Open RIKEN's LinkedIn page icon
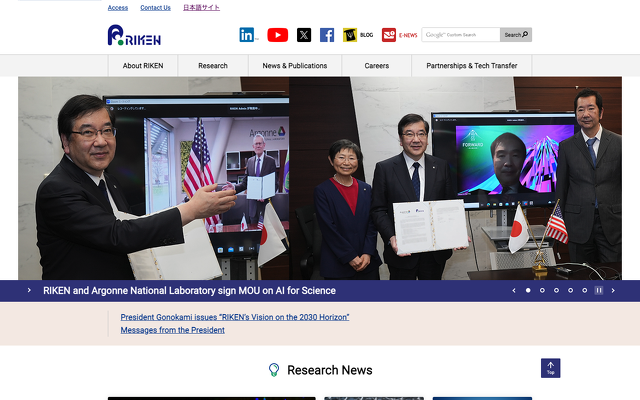Image resolution: width=640 pixels, height=400 pixels. pyautogui.click(x=247, y=35)
